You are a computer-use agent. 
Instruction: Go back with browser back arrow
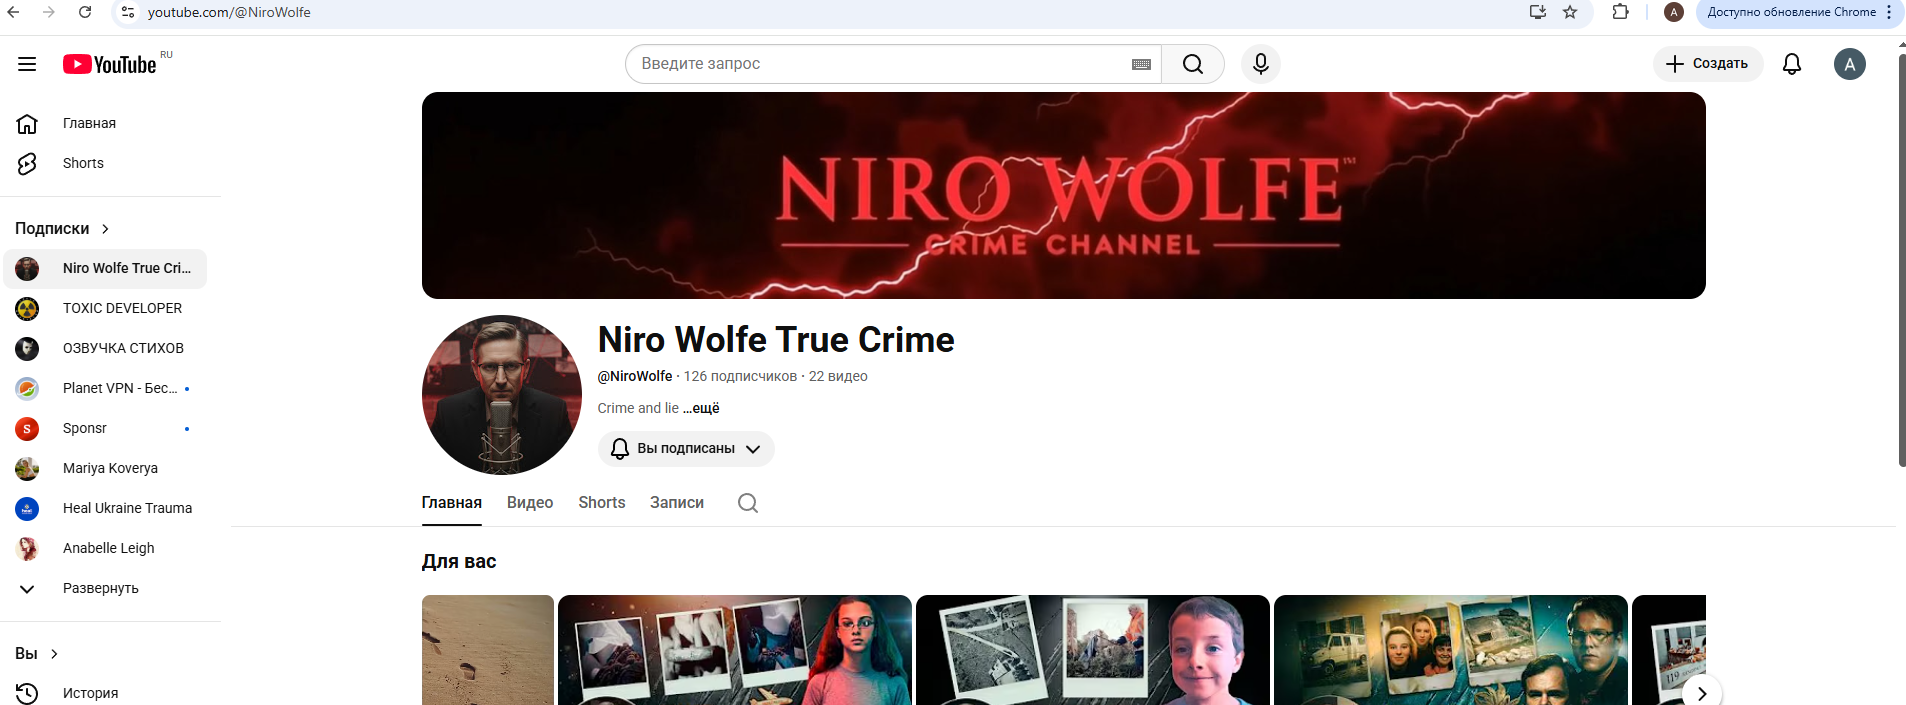[x=13, y=12]
